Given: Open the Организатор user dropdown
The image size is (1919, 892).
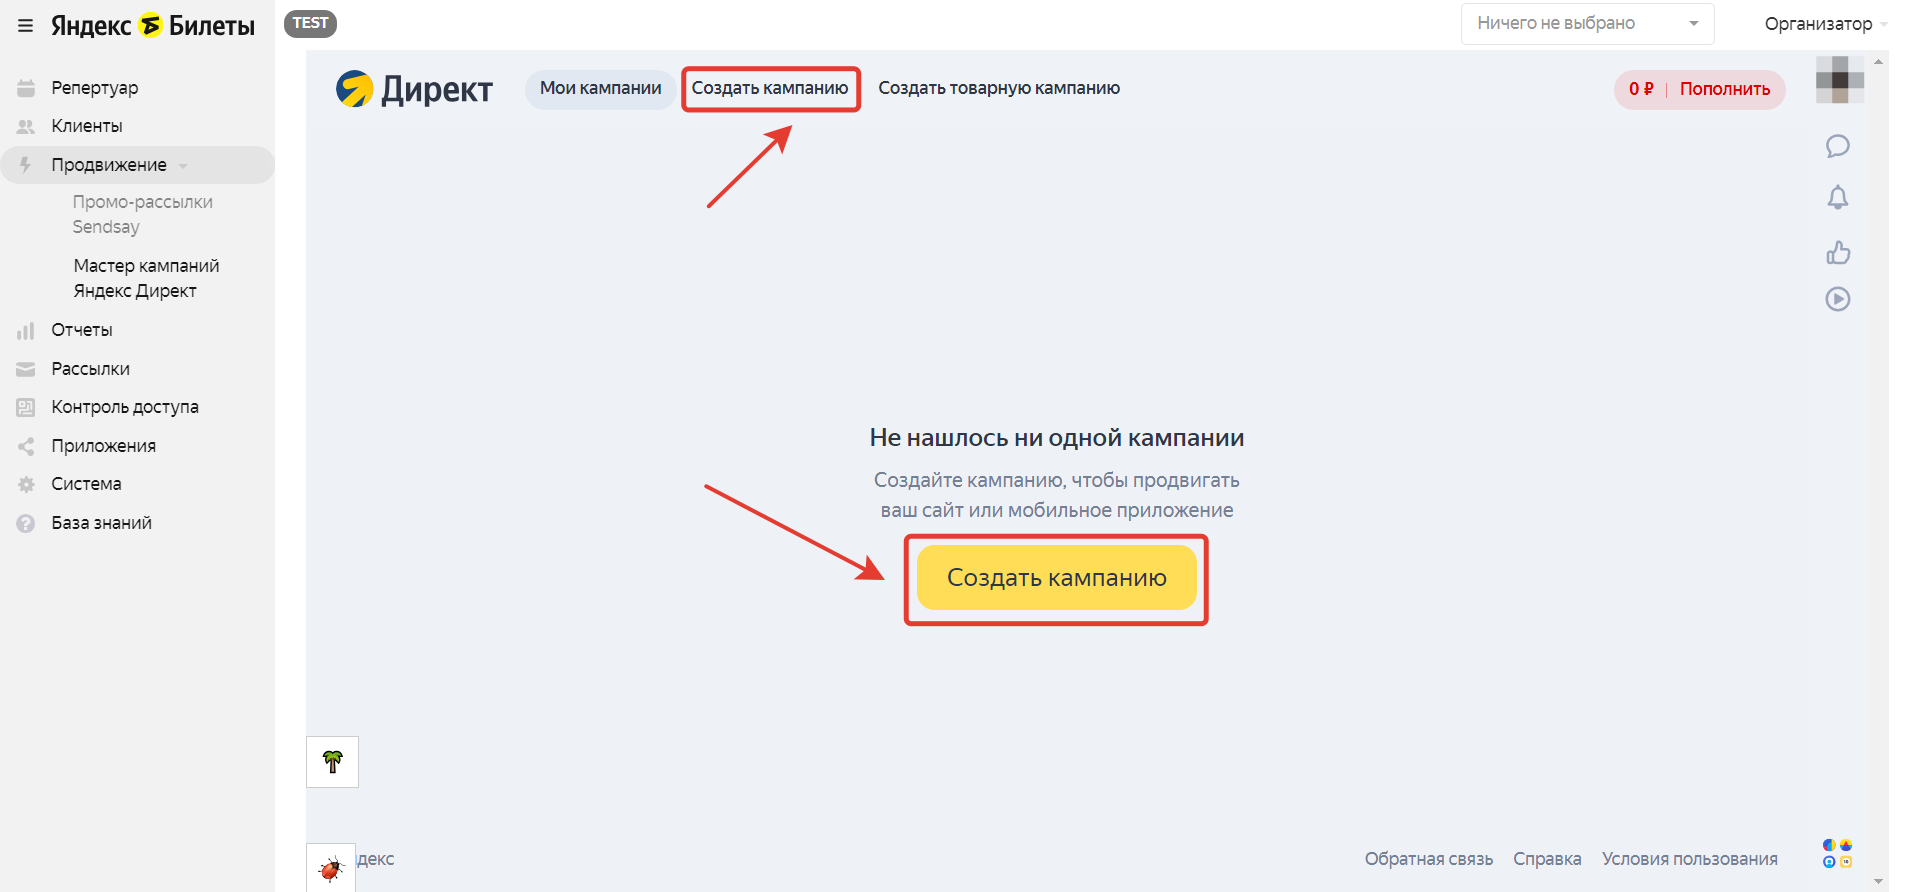Looking at the screenshot, I should (1825, 24).
